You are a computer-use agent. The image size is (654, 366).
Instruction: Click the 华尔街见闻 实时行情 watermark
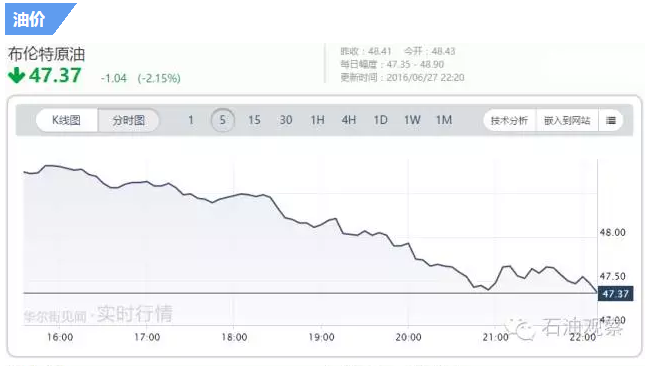click(x=98, y=314)
